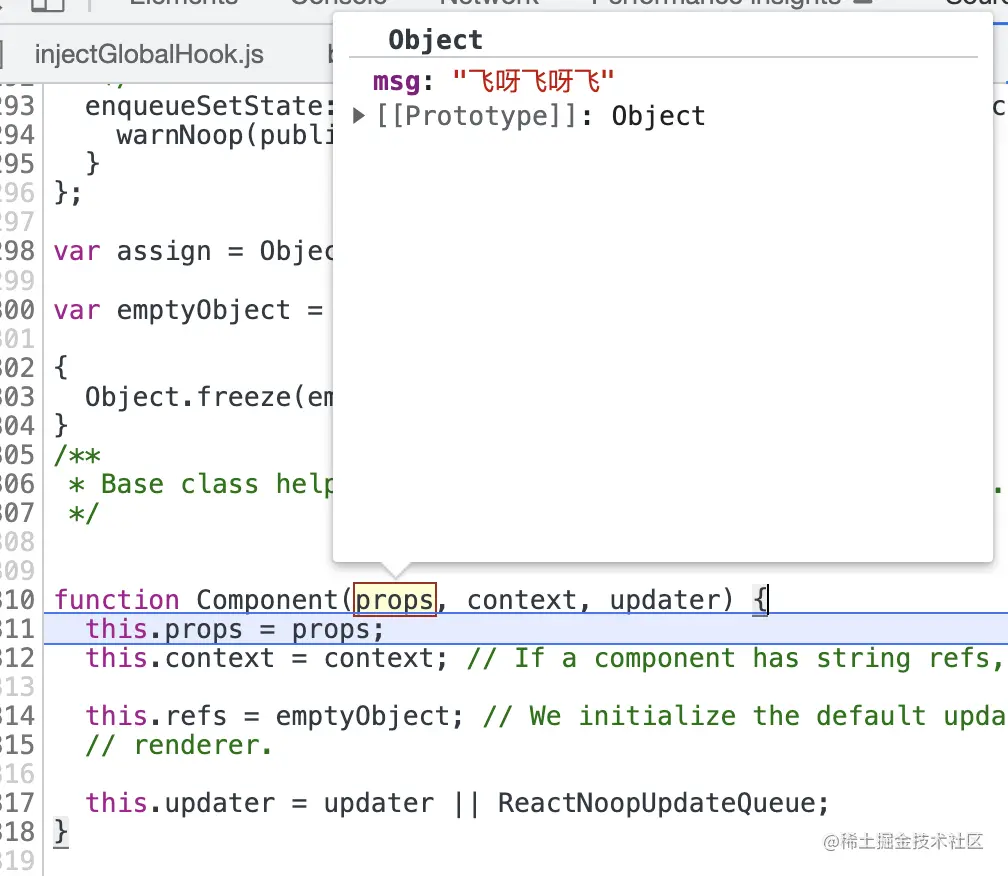This screenshot has height=876, width=1008.
Task: Toggle breakpoint on the var assign line gutter
Action: [x=17, y=251]
